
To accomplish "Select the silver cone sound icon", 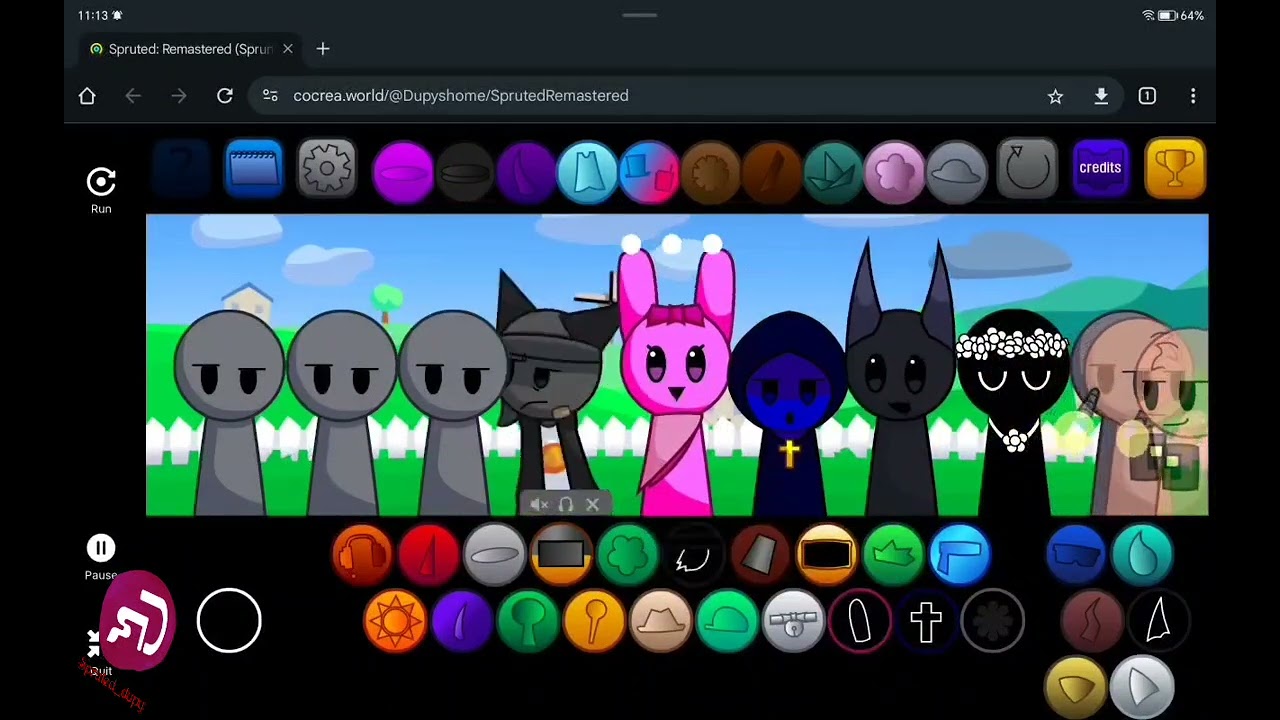I will (x=1142, y=687).
